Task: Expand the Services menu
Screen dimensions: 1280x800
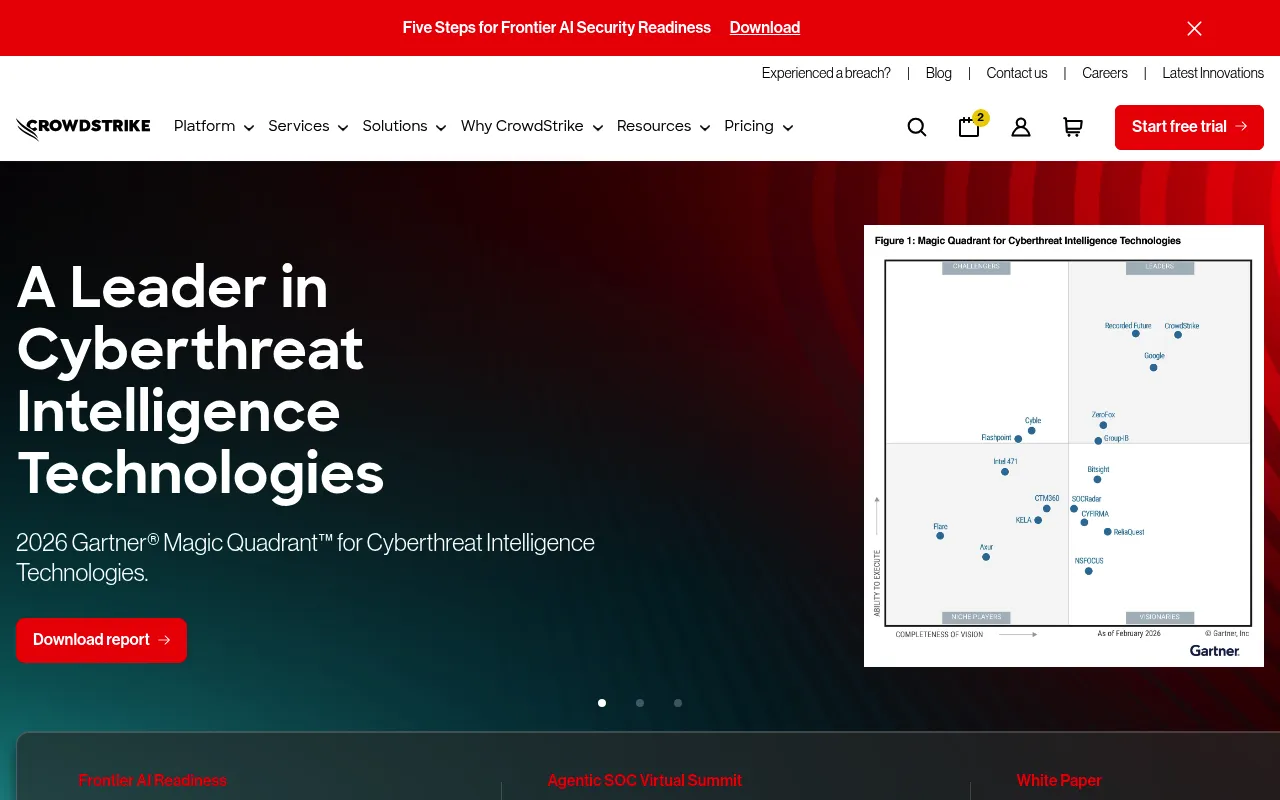Action: point(308,126)
